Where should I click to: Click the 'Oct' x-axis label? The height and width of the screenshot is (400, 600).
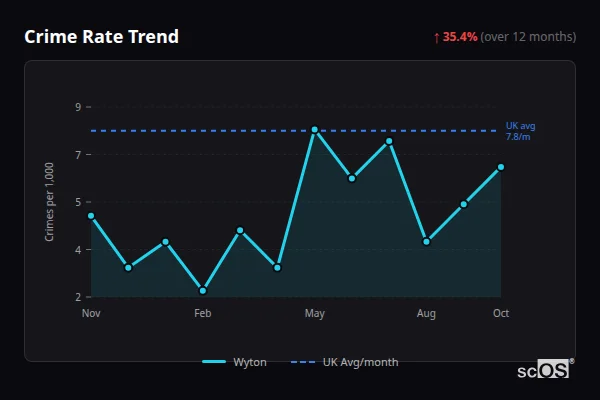[x=501, y=313]
